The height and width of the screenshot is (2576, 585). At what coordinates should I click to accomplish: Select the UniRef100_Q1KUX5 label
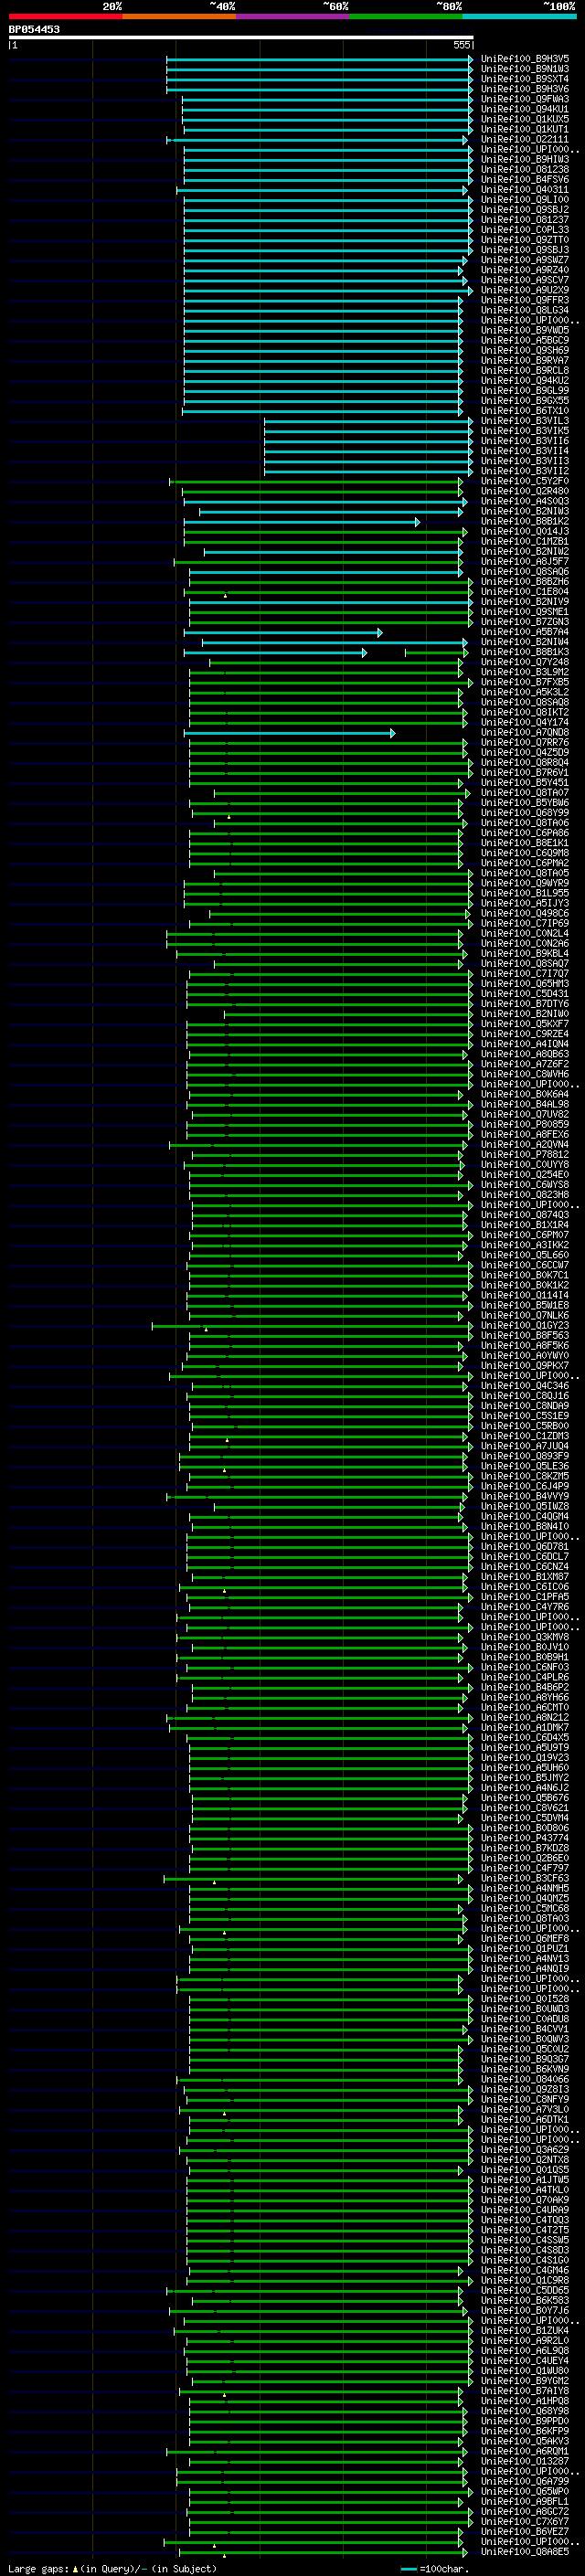click(525, 119)
